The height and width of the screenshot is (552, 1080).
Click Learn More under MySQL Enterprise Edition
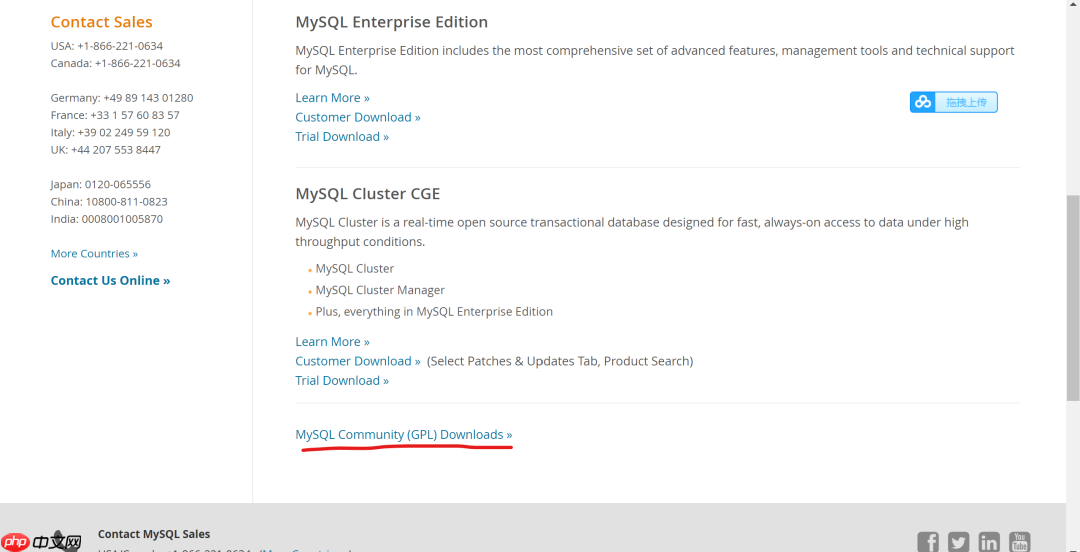point(332,98)
